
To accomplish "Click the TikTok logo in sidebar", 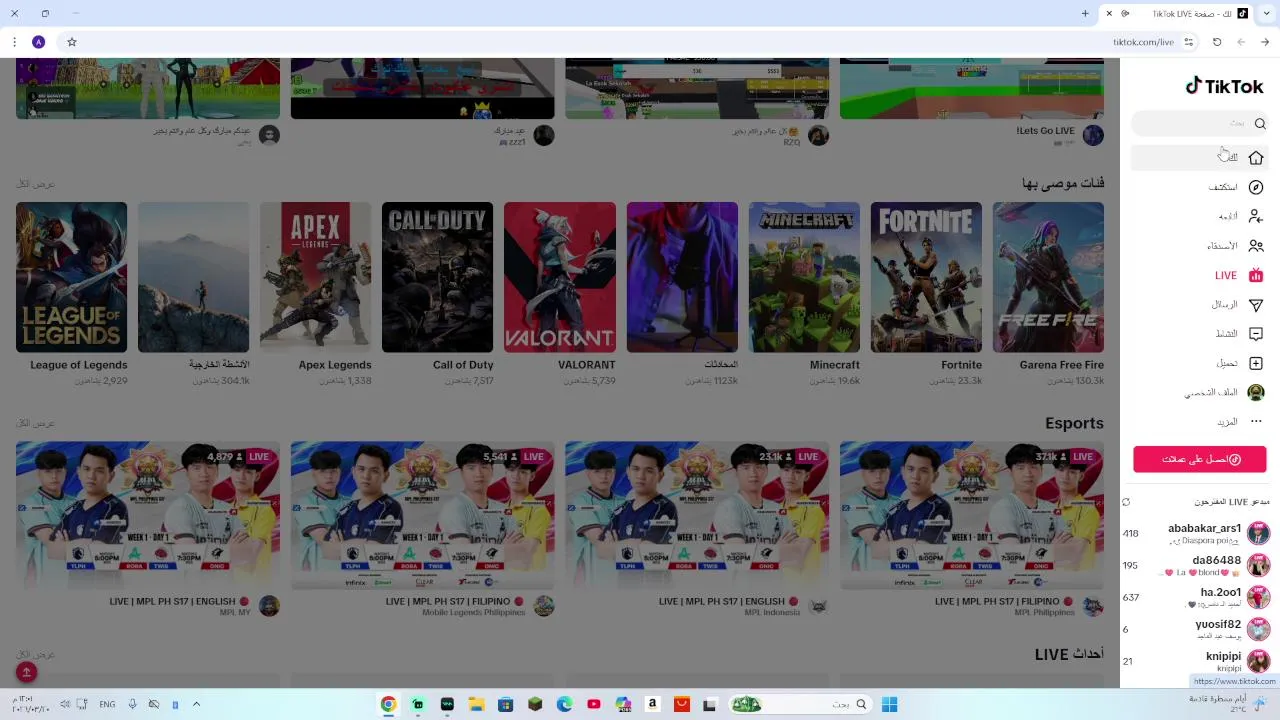I will pyautogui.click(x=1224, y=87).
